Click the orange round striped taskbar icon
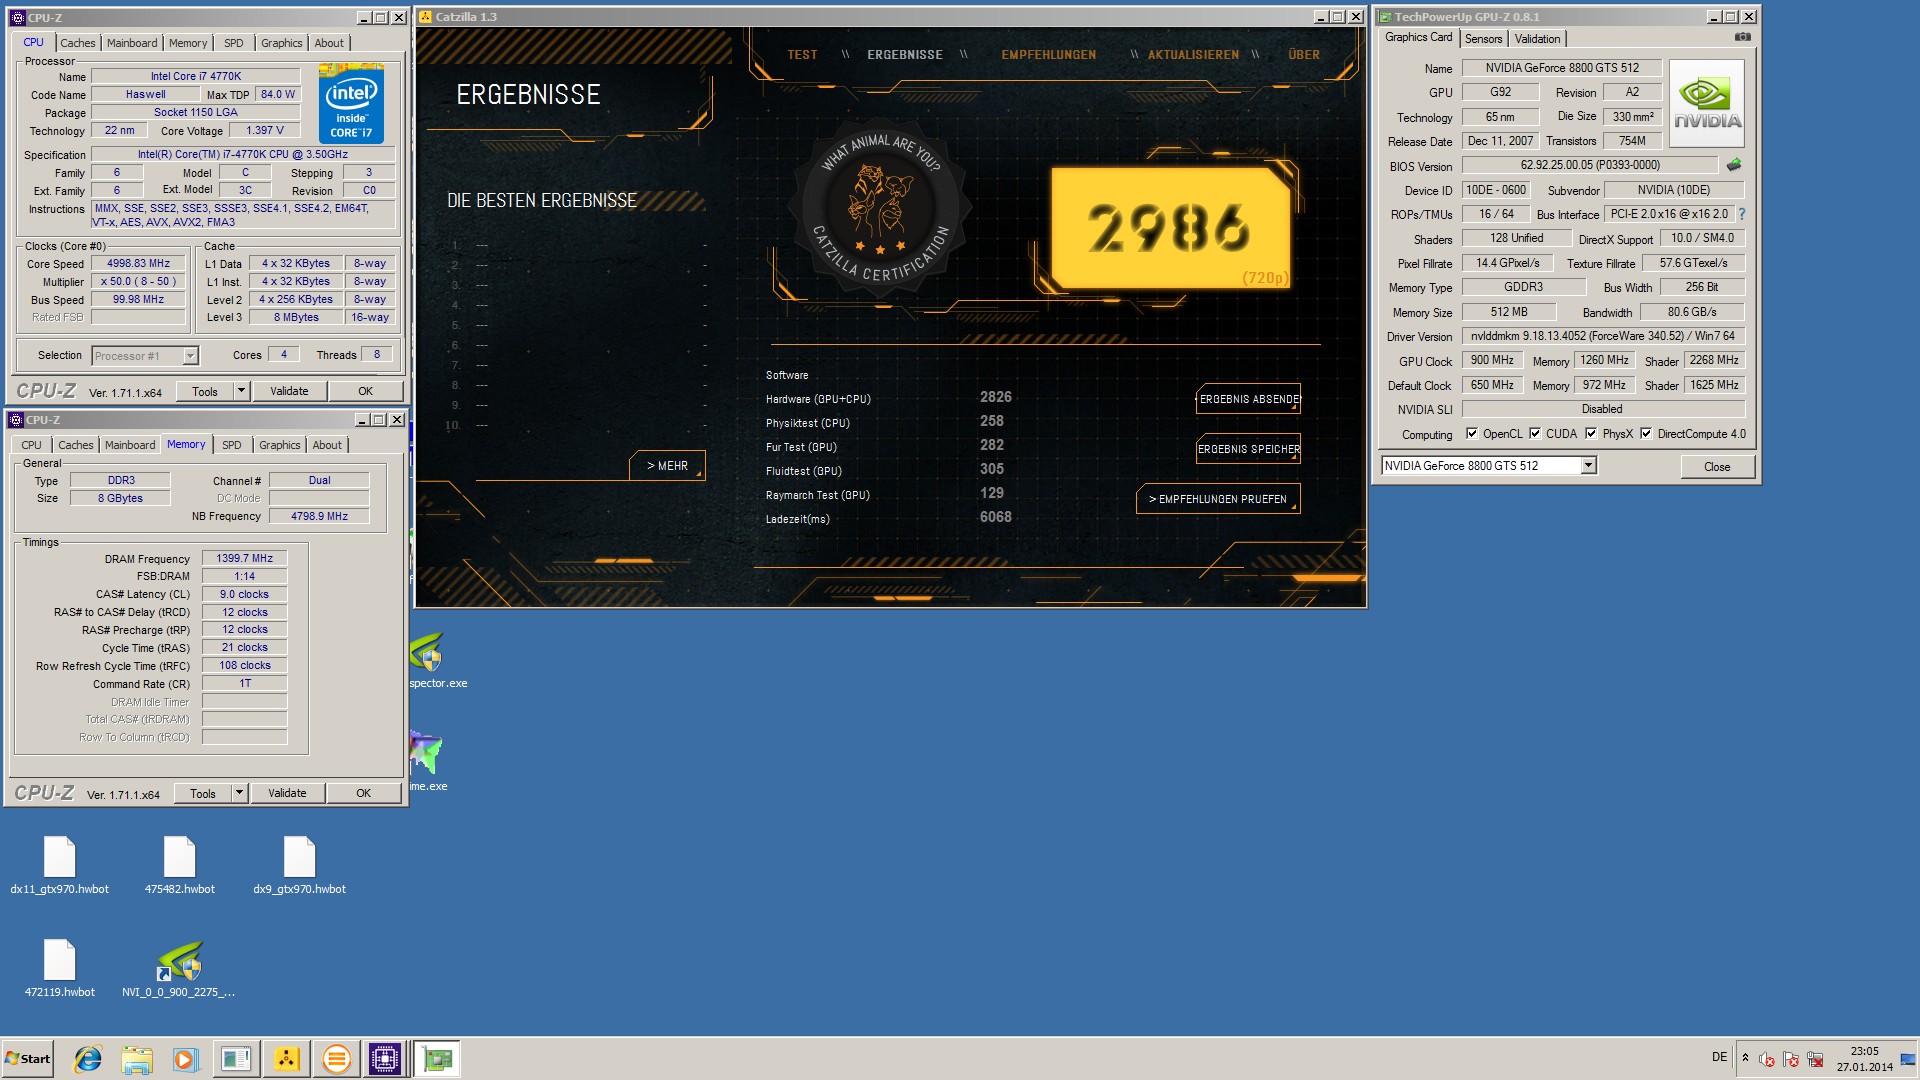 point(336,1058)
